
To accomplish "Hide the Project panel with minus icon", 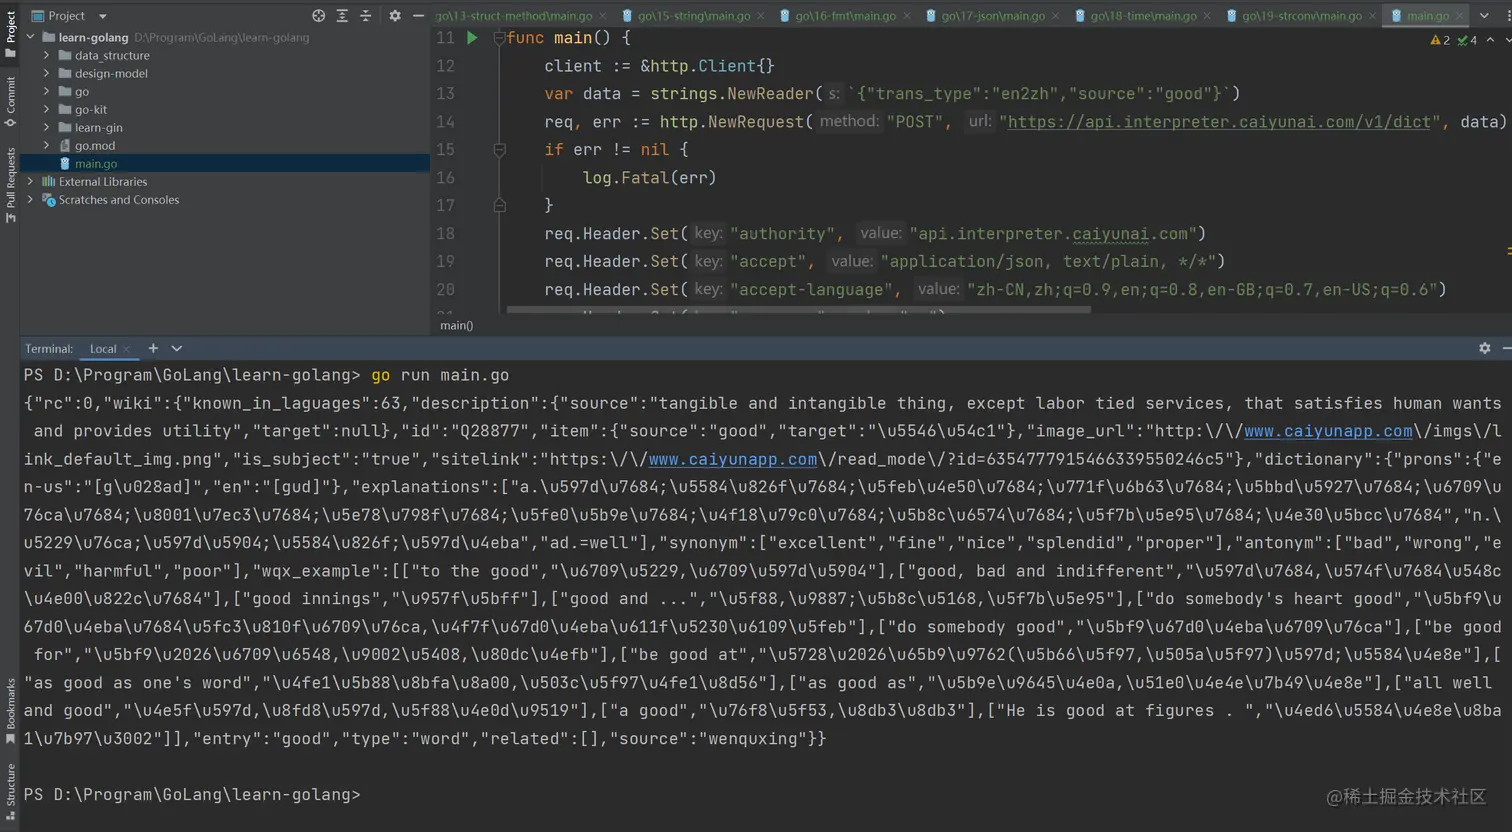I will pos(419,16).
